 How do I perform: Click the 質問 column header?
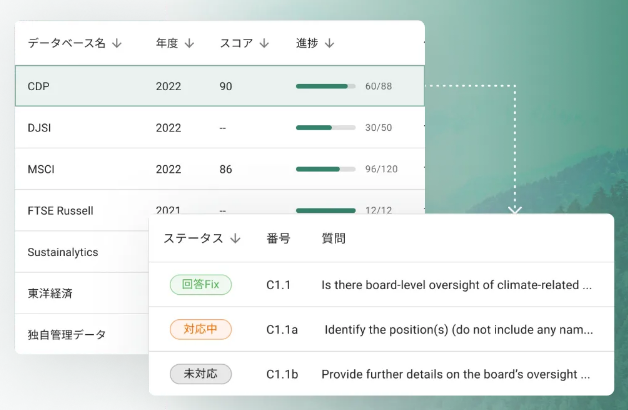point(333,239)
